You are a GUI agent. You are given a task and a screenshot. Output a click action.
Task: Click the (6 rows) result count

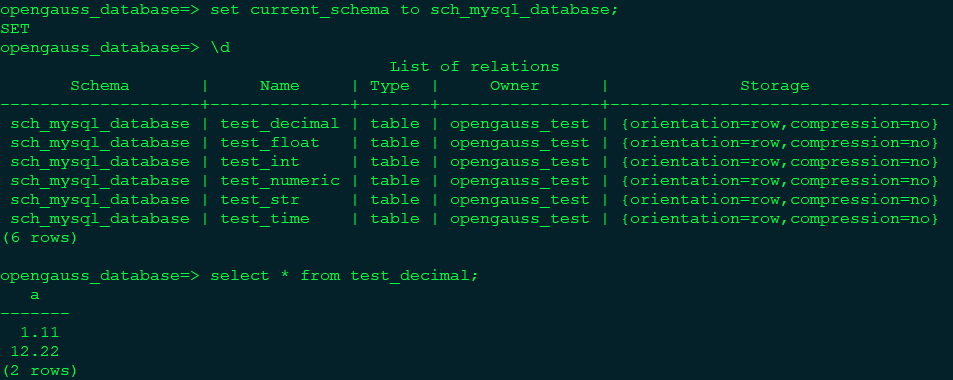click(40, 238)
